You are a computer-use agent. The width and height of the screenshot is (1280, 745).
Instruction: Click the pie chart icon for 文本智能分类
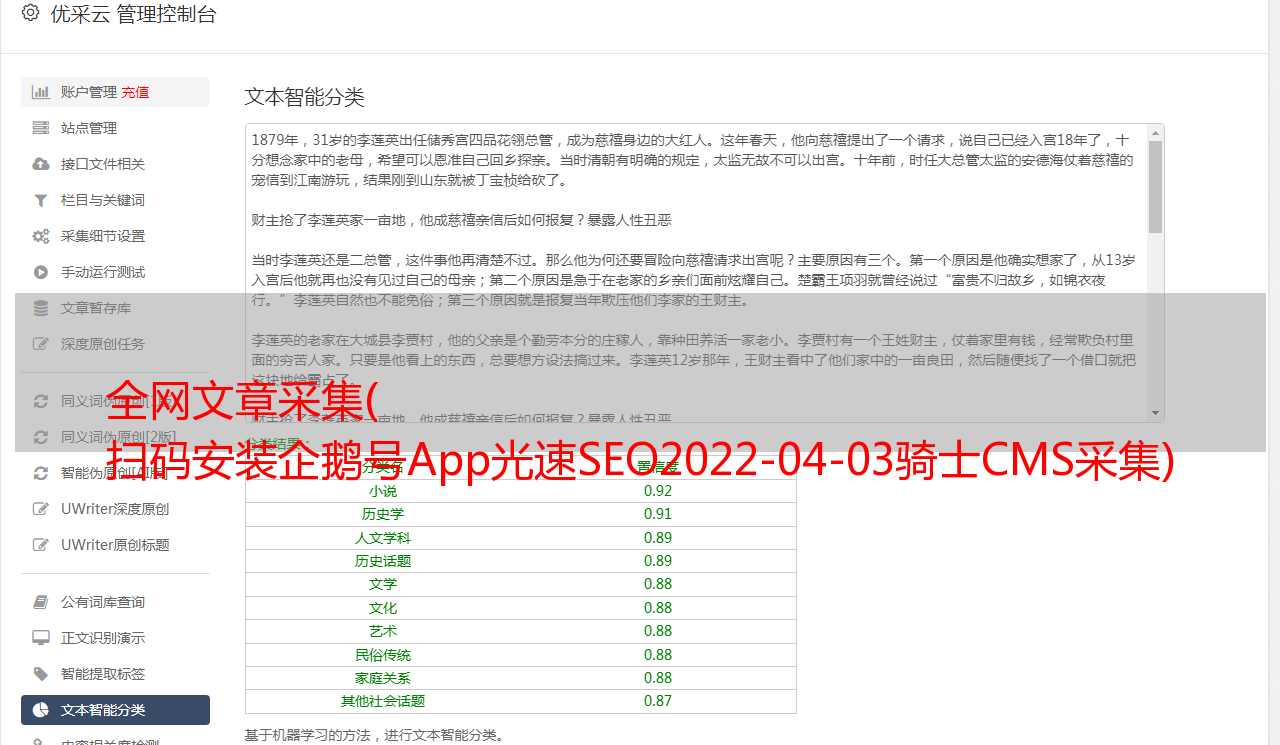41,710
